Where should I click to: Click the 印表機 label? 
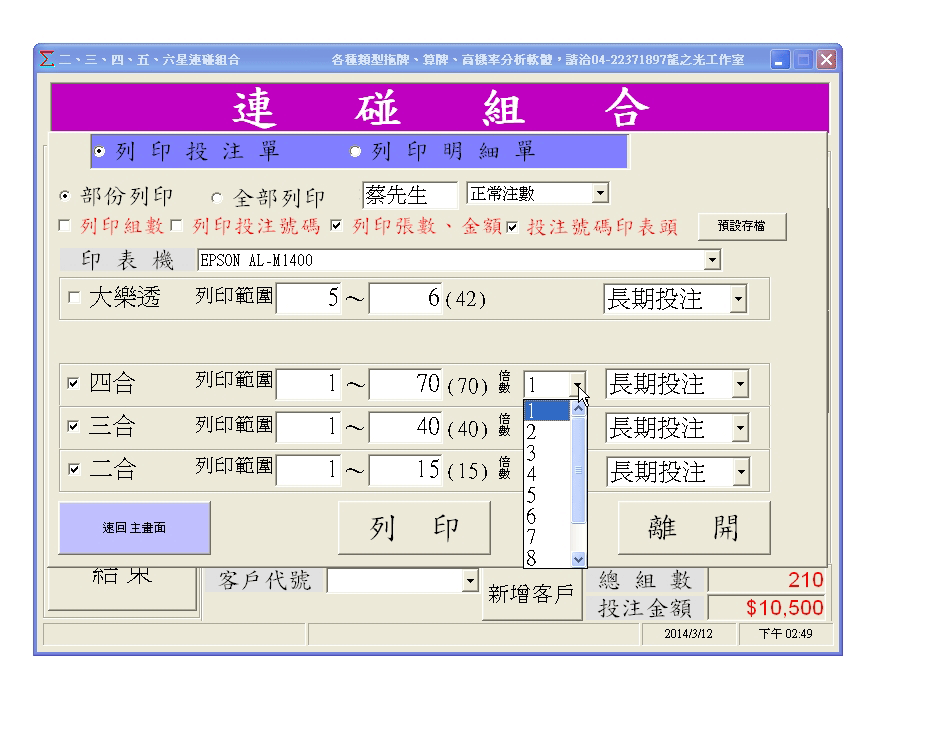[128, 260]
